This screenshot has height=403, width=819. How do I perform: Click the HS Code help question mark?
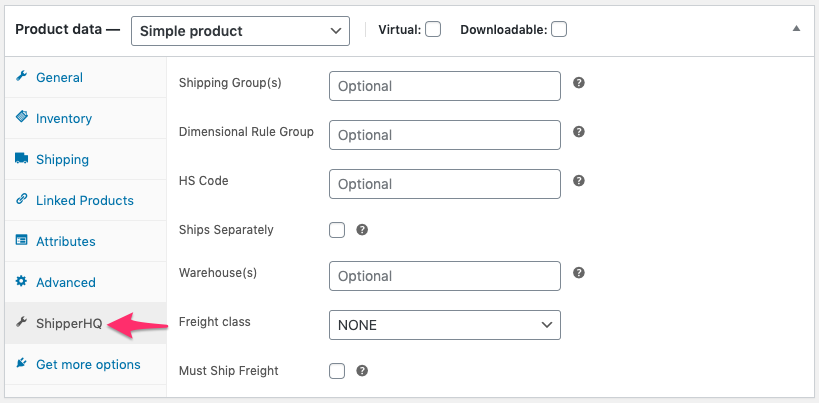[579, 181]
